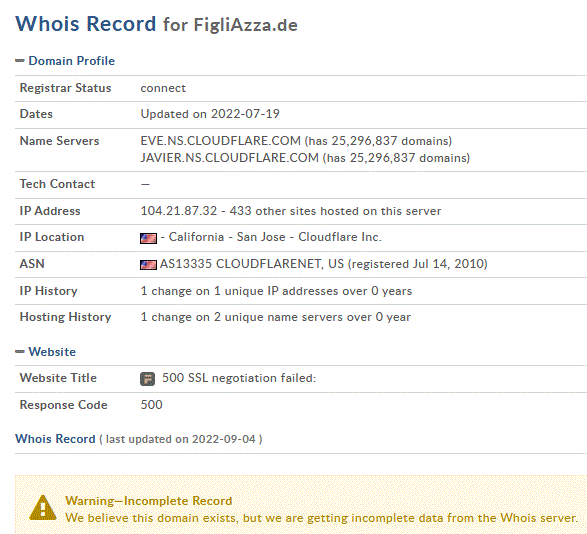Click the Hosting History change summary
Image resolution: width=587 pixels, height=534 pixels.
tap(276, 317)
